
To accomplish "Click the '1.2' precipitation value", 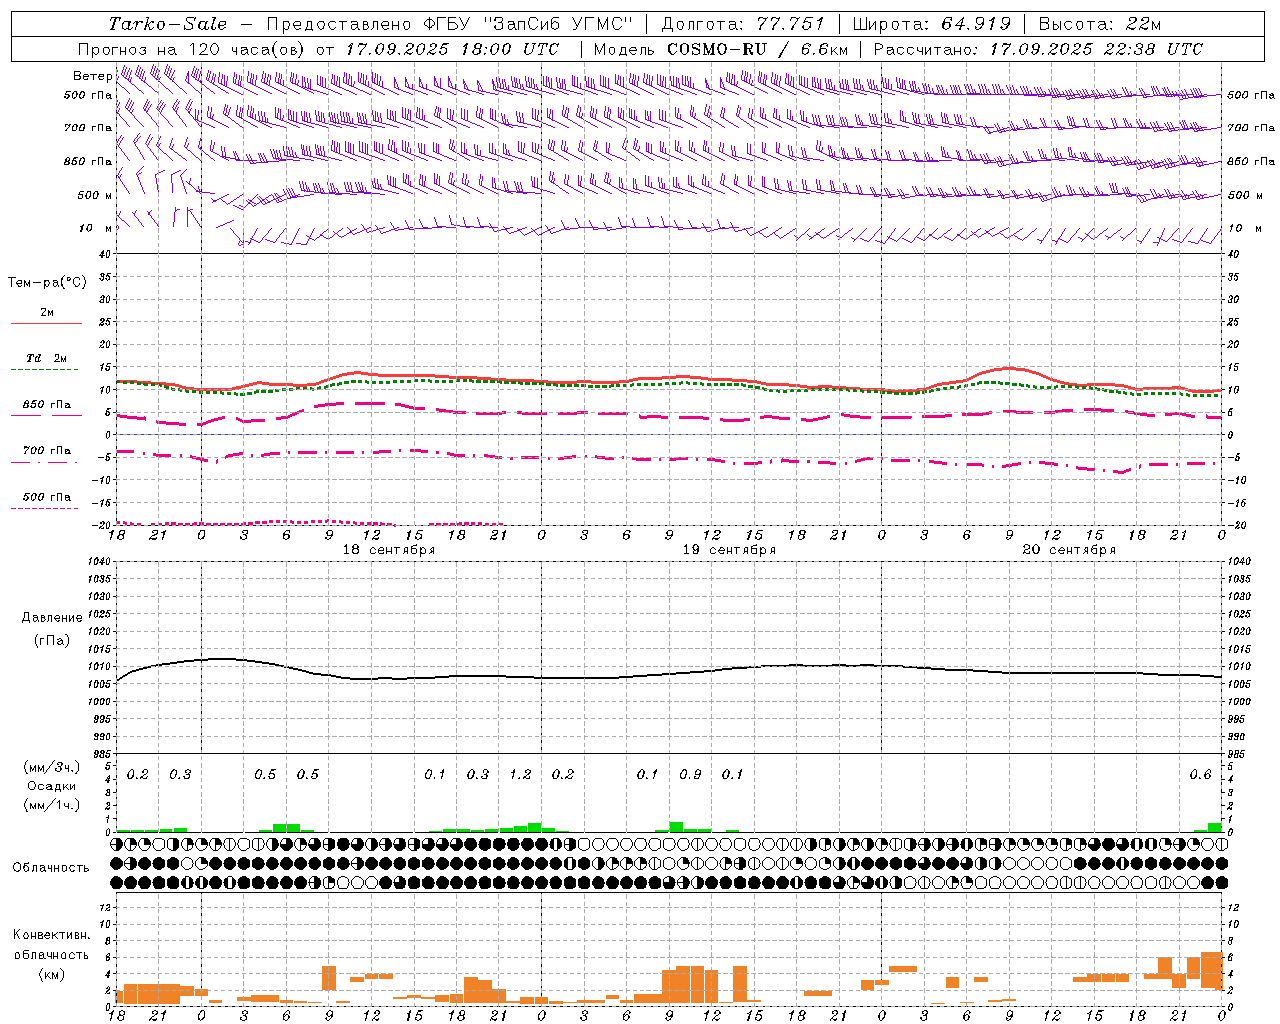I will [520, 775].
